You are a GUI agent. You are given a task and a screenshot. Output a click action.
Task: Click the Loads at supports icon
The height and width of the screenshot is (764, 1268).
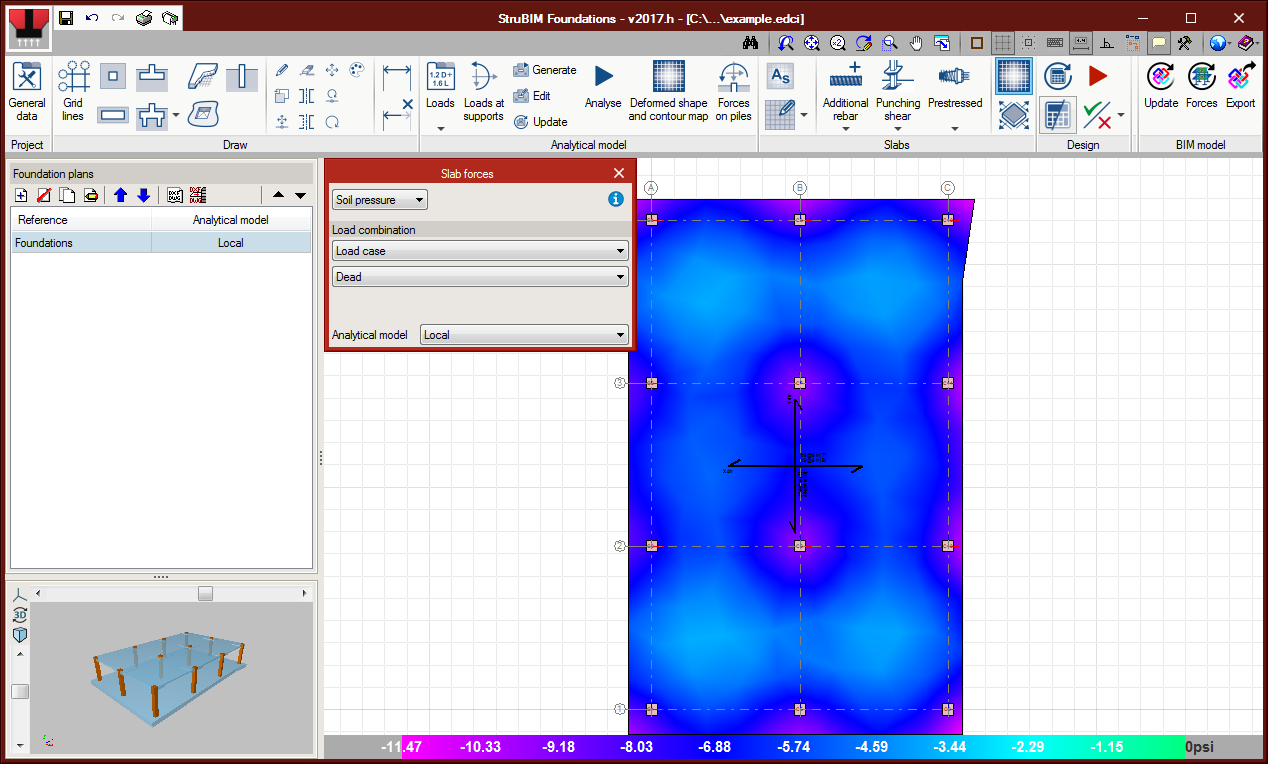pos(484,92)
